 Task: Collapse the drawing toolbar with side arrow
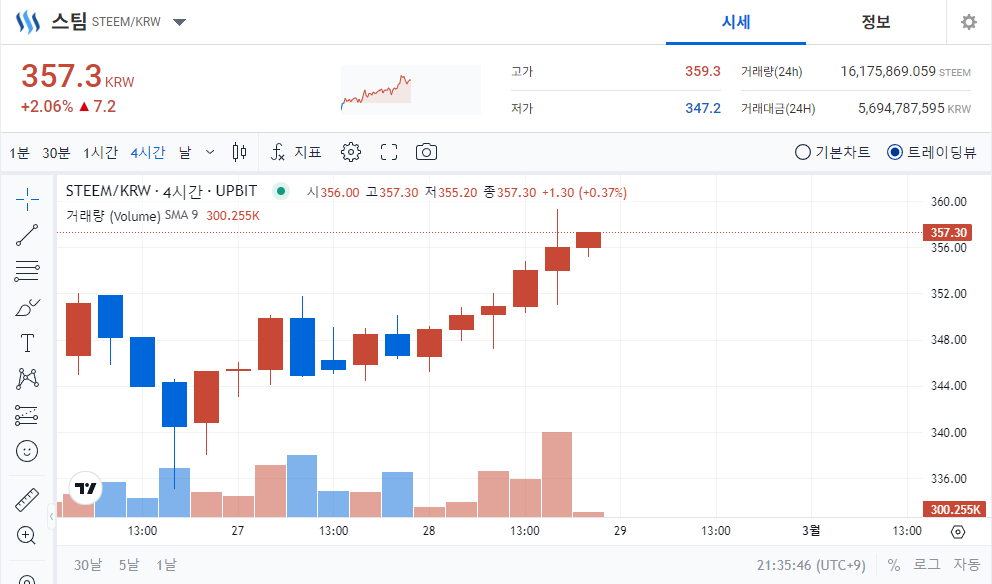click(x=51, y=517)
